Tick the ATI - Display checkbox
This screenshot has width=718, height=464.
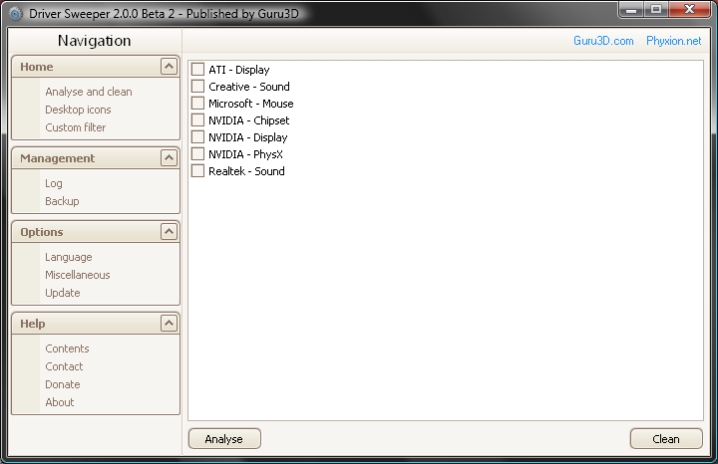coord(198,70)
